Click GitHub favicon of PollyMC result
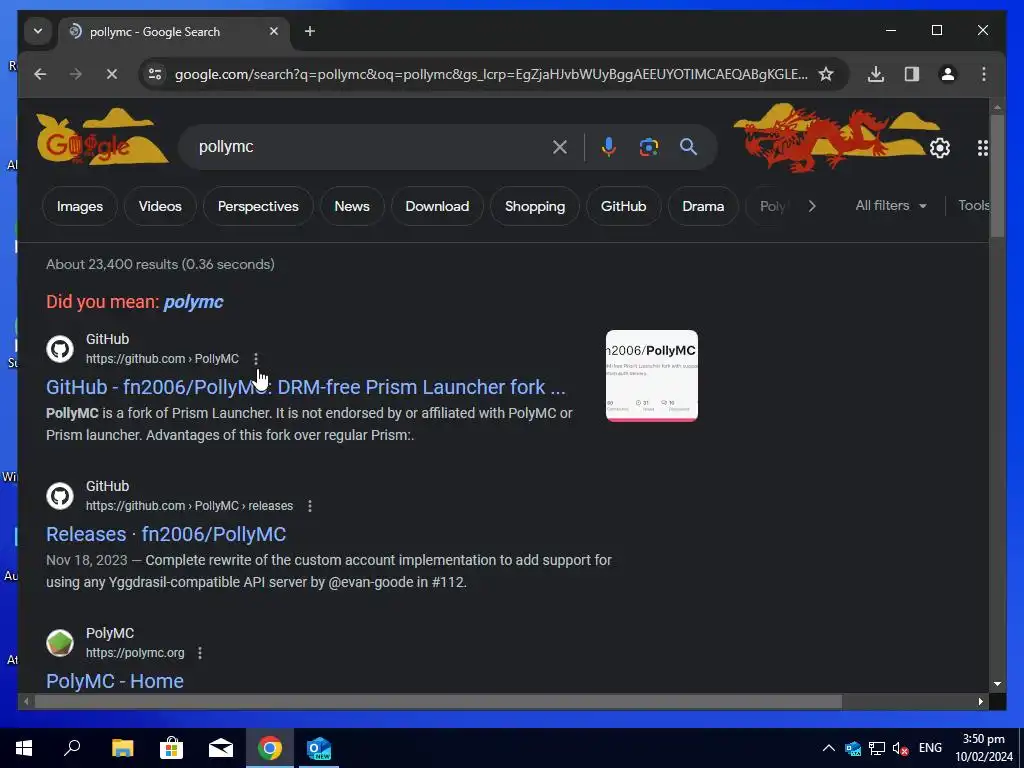1024x768 pixels. pos(60,349)
